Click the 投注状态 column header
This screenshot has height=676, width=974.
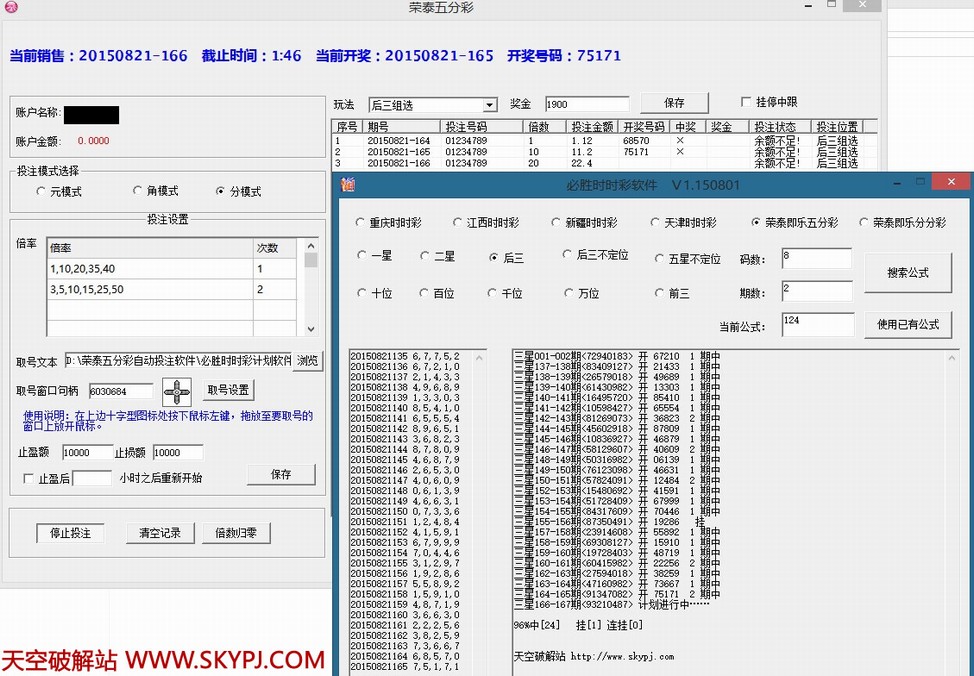(x=777, y=127)
